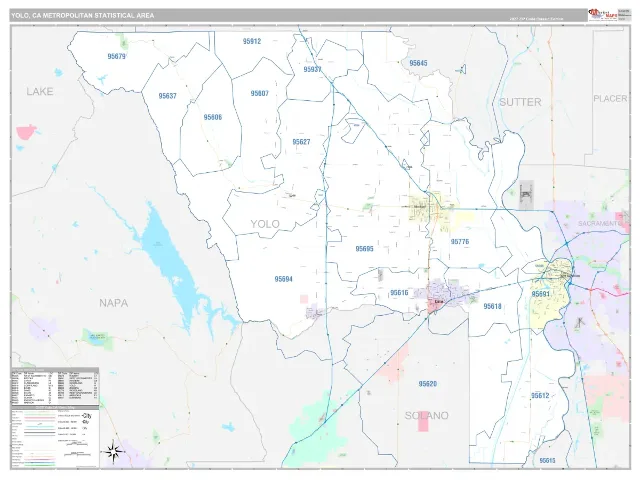Click ZIP code label 95694
Image resolution: width=640 pixels, height=480 pixels.
point(283,279)
